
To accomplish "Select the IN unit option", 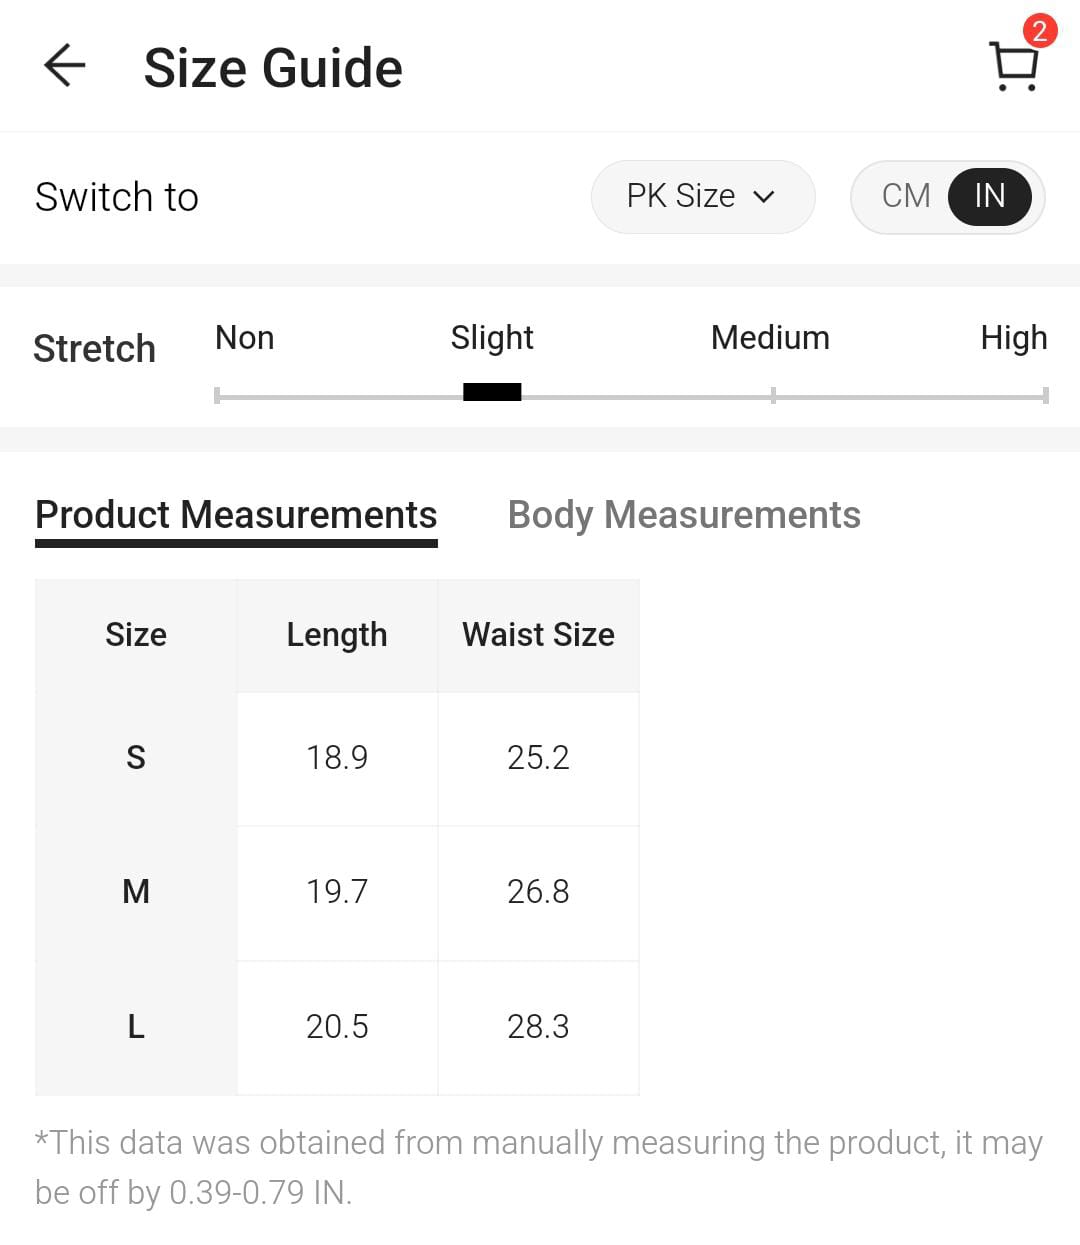I will [x=989, y=196].
